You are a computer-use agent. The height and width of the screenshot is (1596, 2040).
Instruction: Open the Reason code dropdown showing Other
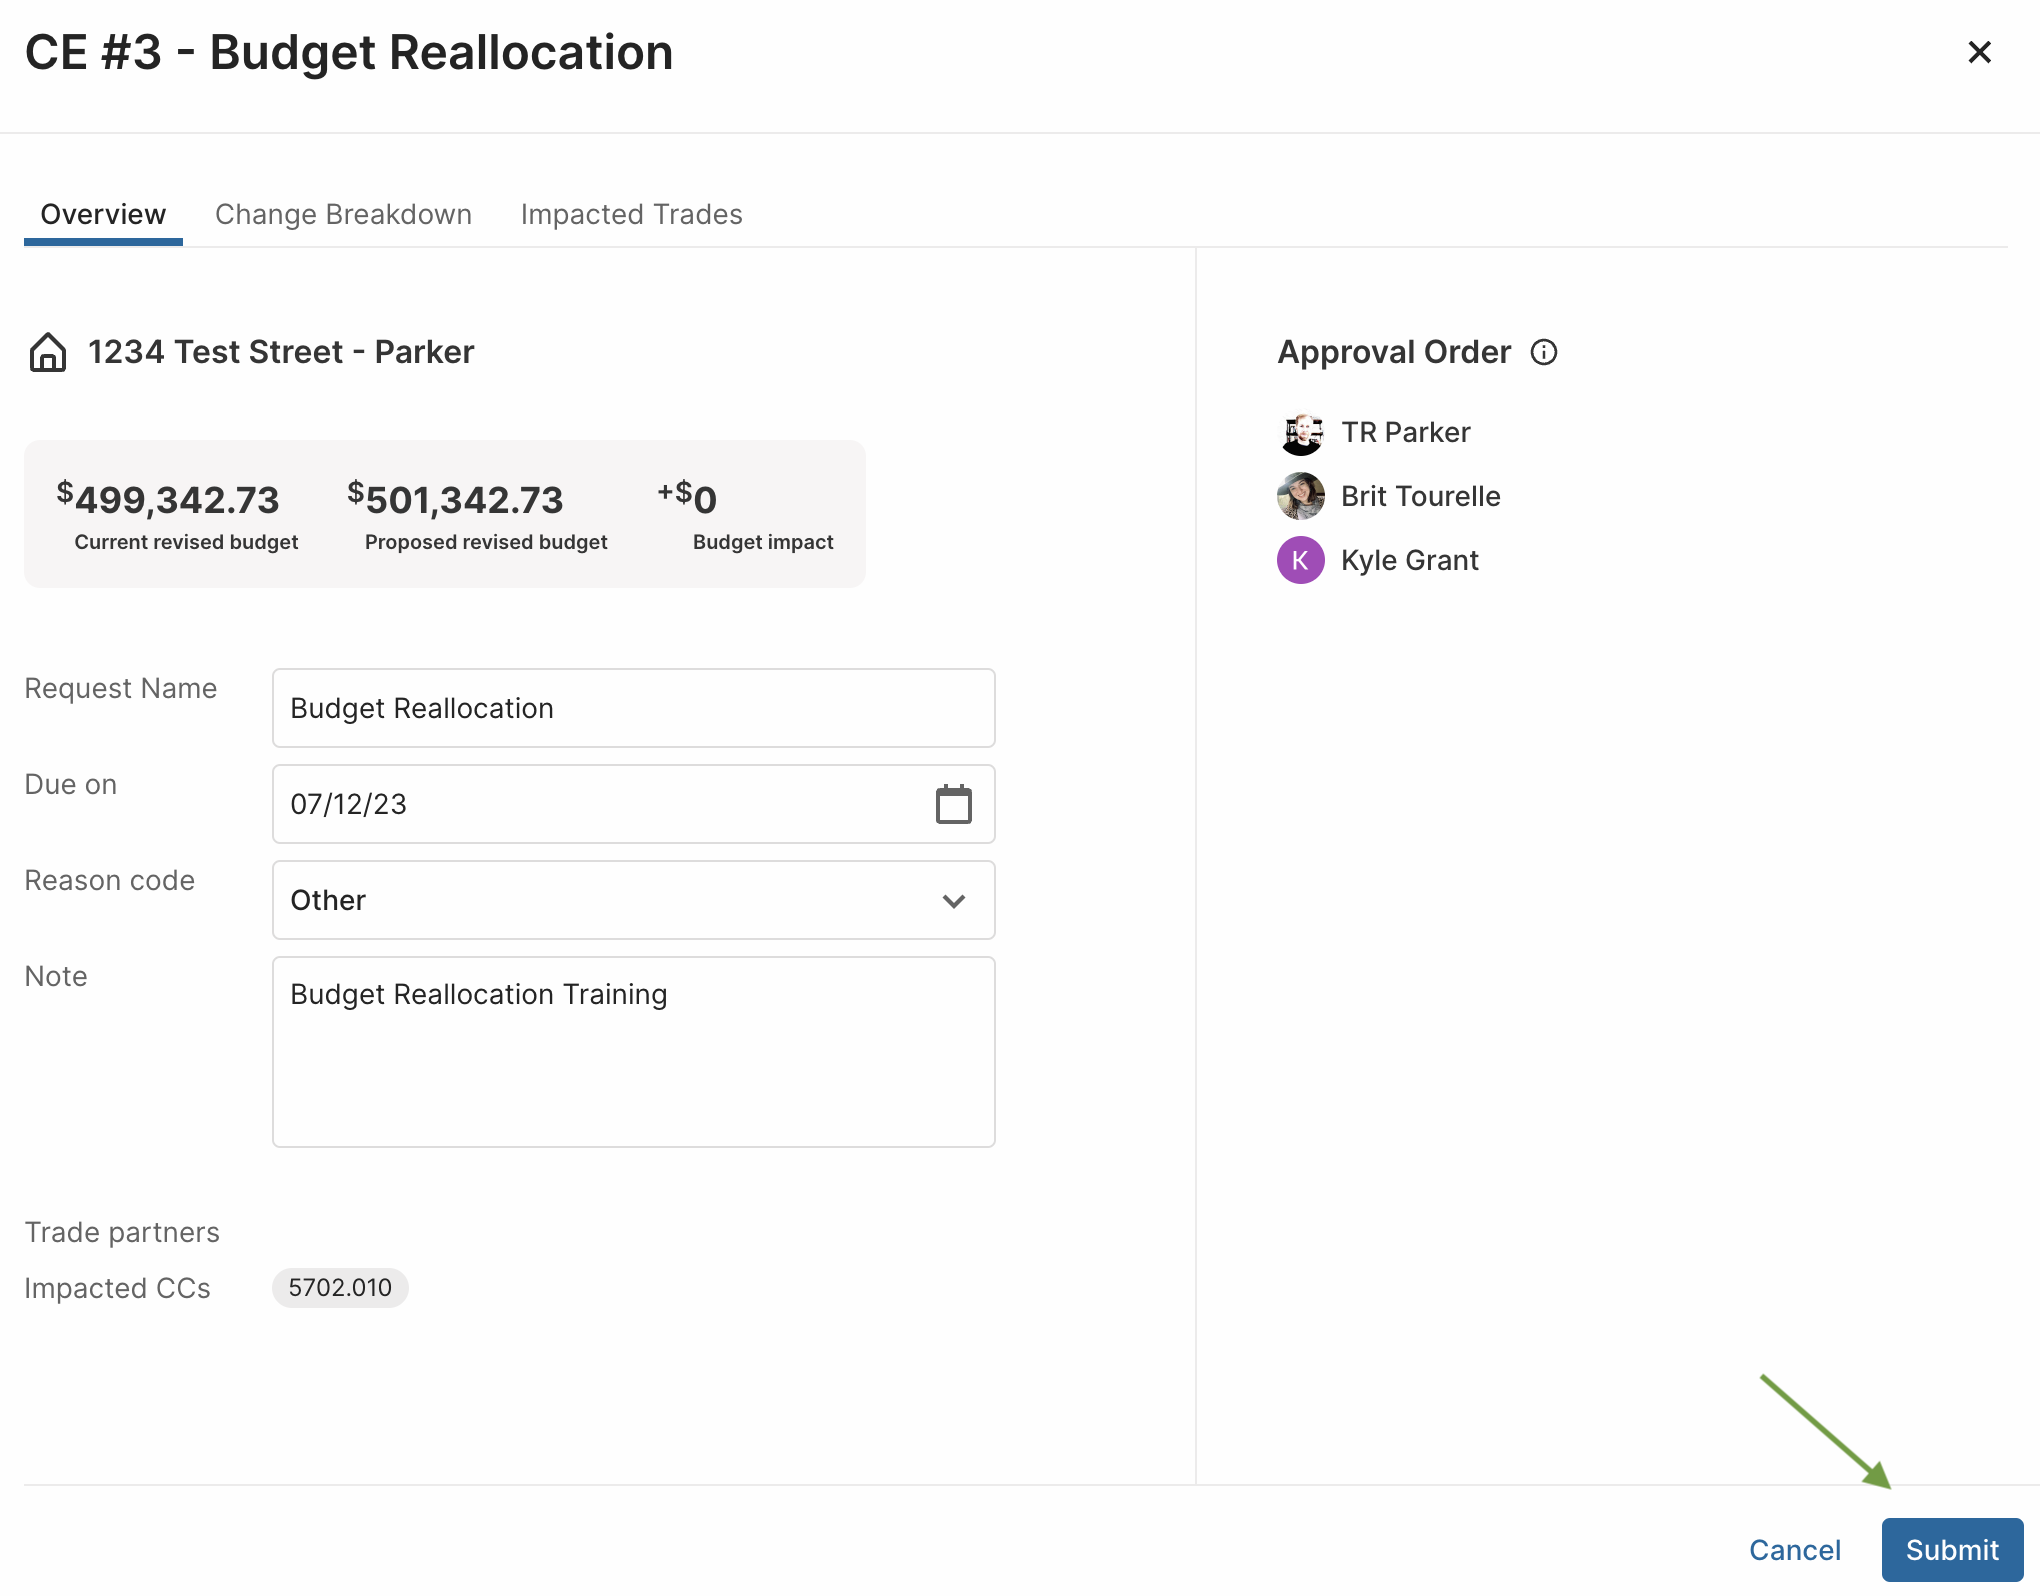(x=634, y=900)
